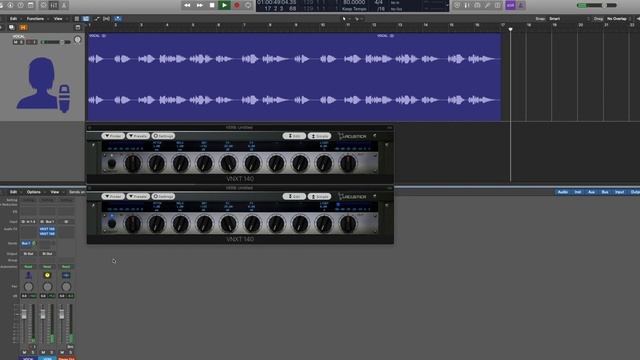Viewport: 640px width, 360px height.
Task: Open the Tracks Edit menu
Action: (x=13, y=19)
